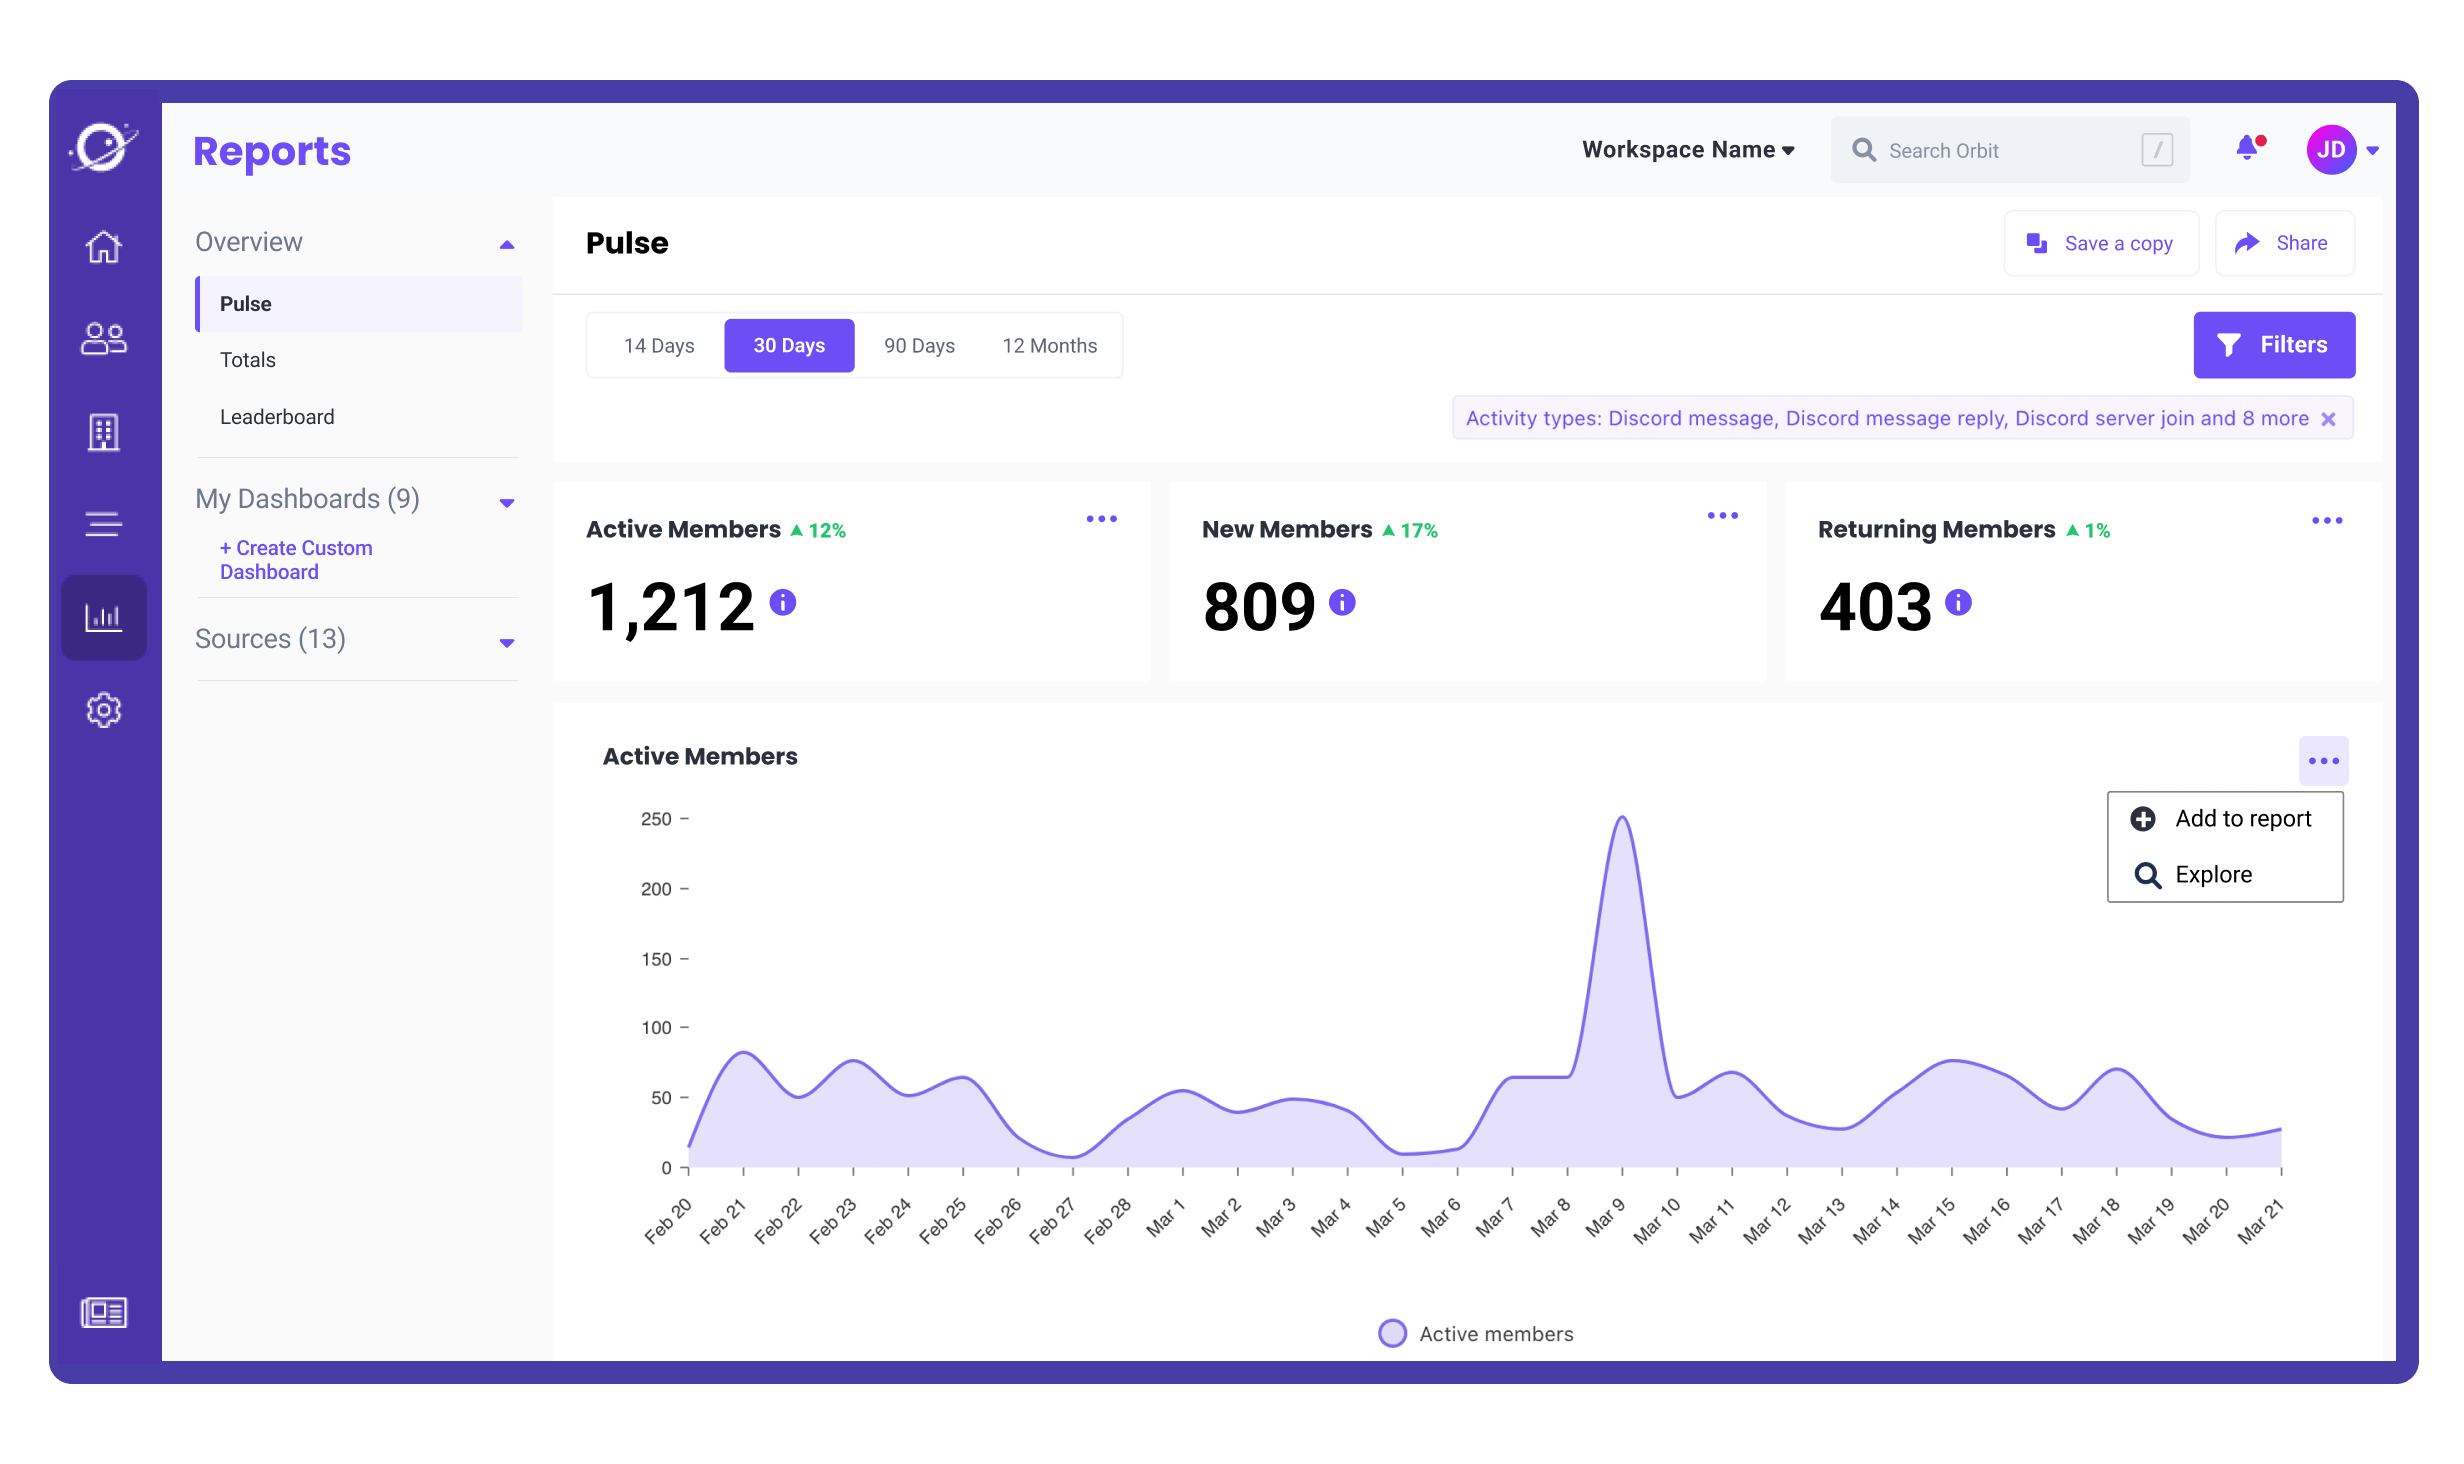Click inside the Search Orbit field
2464x1464 pixels.
pos(2000,149)
